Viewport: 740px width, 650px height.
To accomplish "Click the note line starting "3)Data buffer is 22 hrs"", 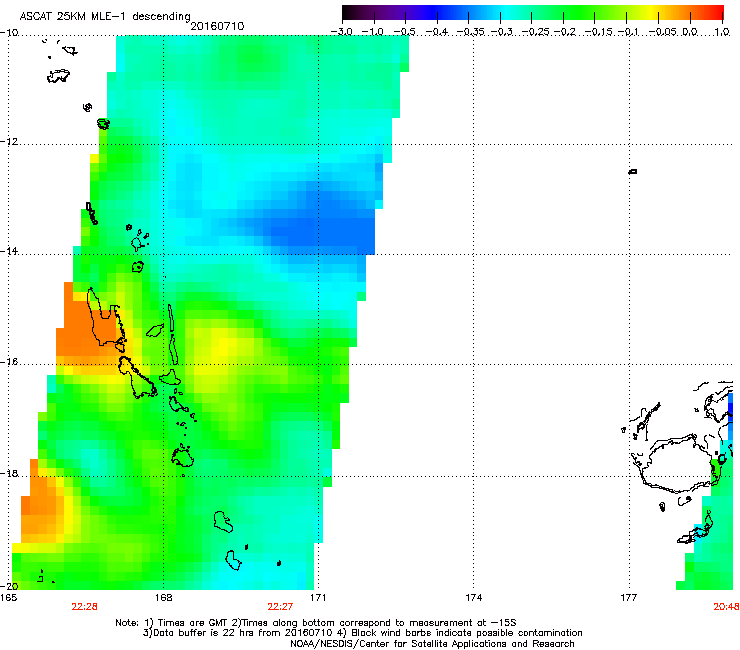I will tap(362, 633).
